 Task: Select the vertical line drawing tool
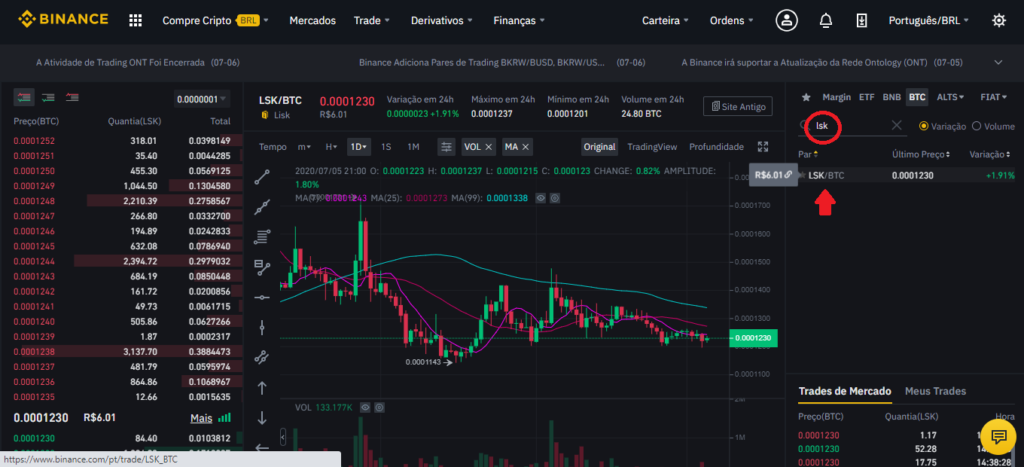pyautogui.click(x=262, y=327)
